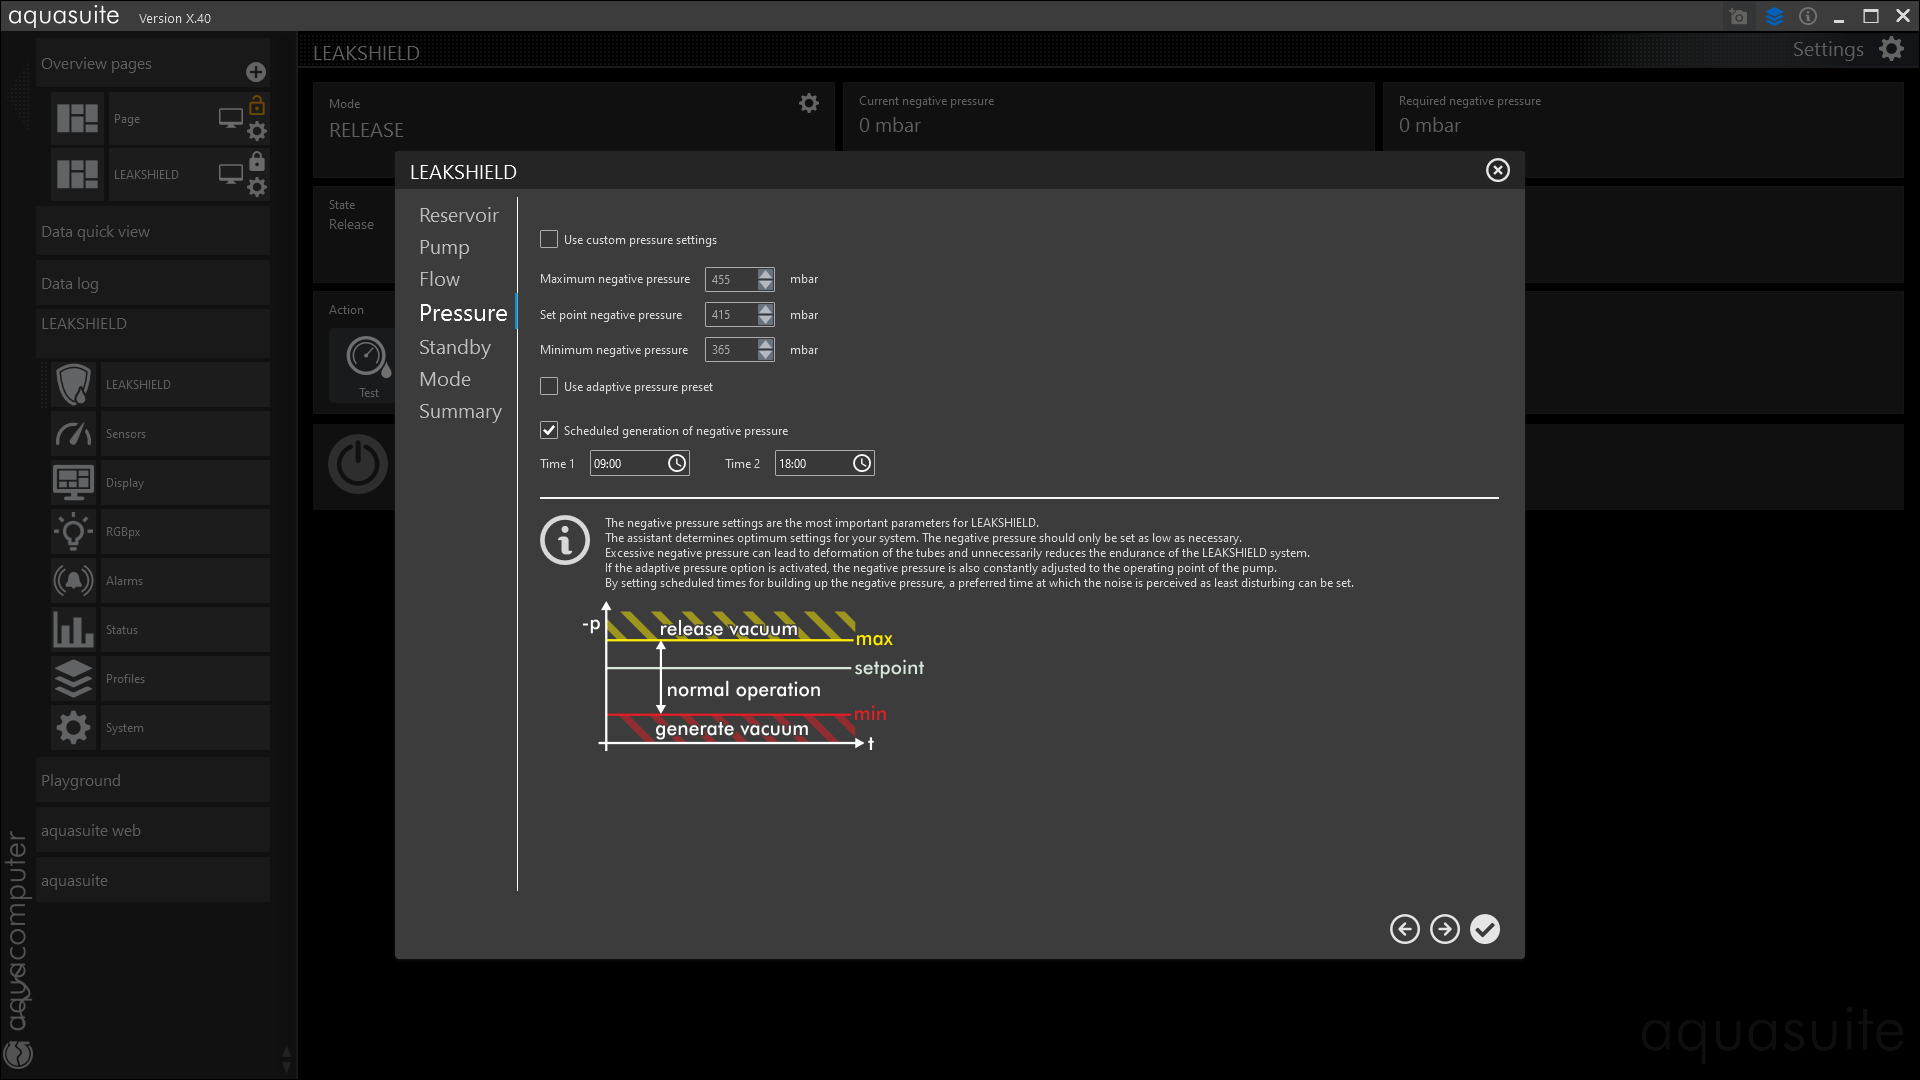Click the screenshot camera icon in titlebar

(1738, 17)
